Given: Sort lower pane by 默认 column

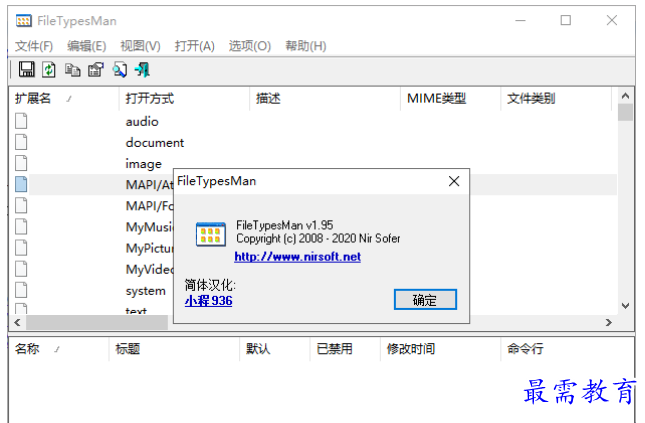Looking at the screenshot, I should pyautogui.click(x=274, y=349).
